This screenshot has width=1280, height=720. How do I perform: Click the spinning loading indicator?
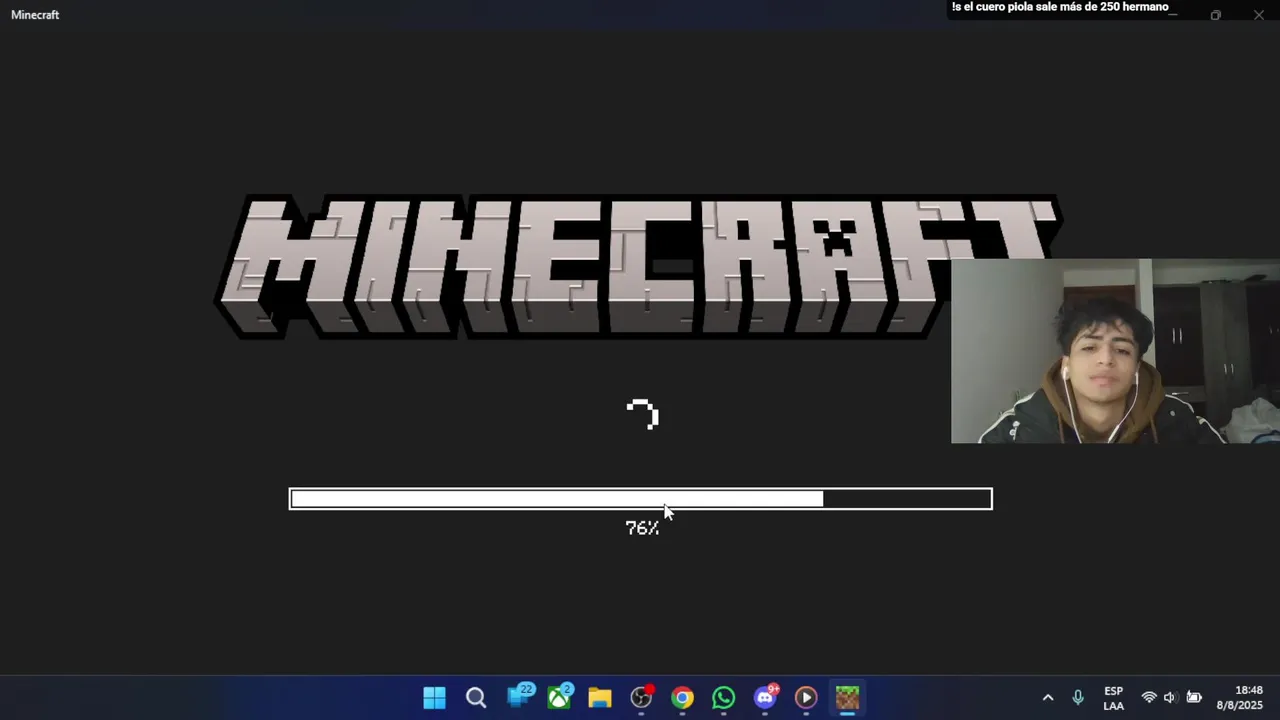(x=642, y=414)
